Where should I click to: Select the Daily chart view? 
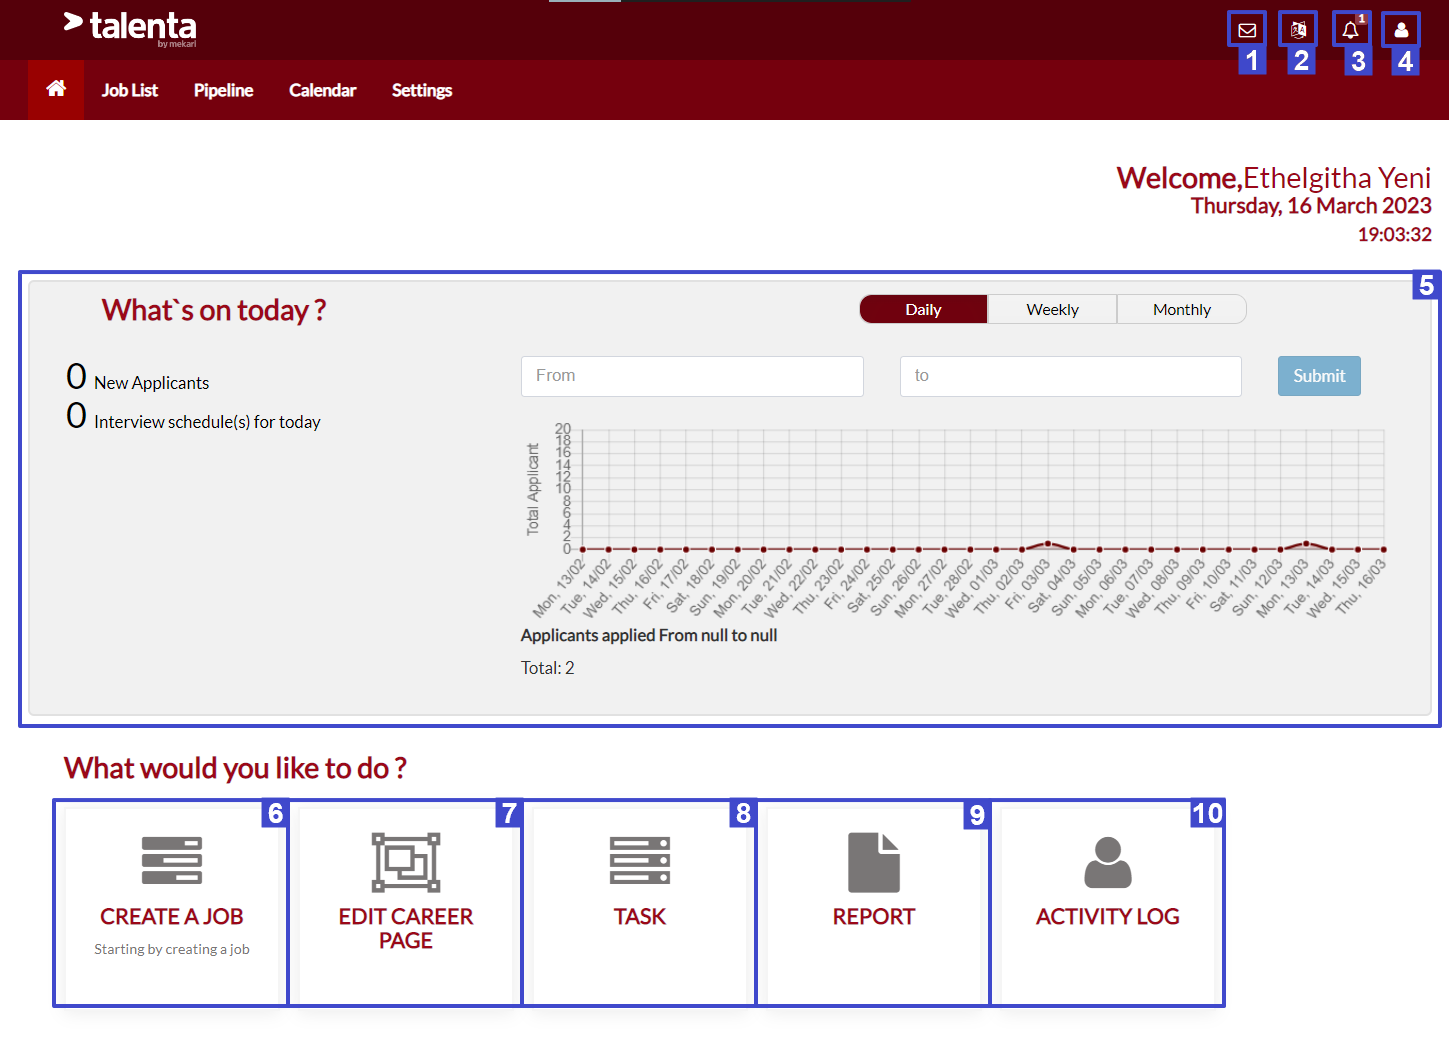coord(923,309)
